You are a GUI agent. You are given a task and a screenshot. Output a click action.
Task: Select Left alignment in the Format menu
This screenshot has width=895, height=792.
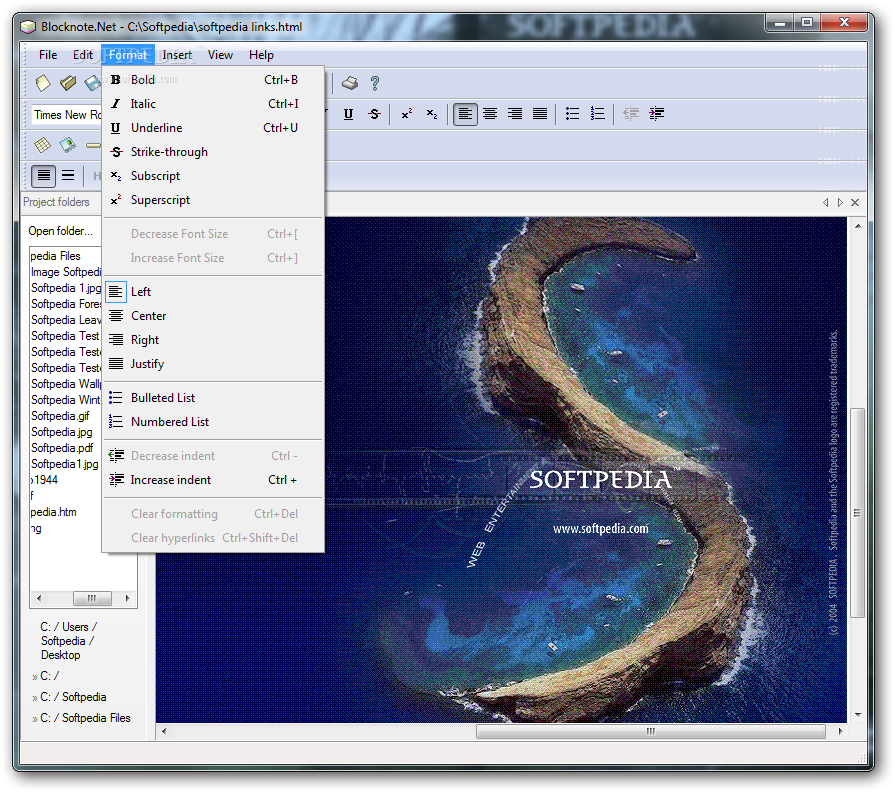point(213,292)
